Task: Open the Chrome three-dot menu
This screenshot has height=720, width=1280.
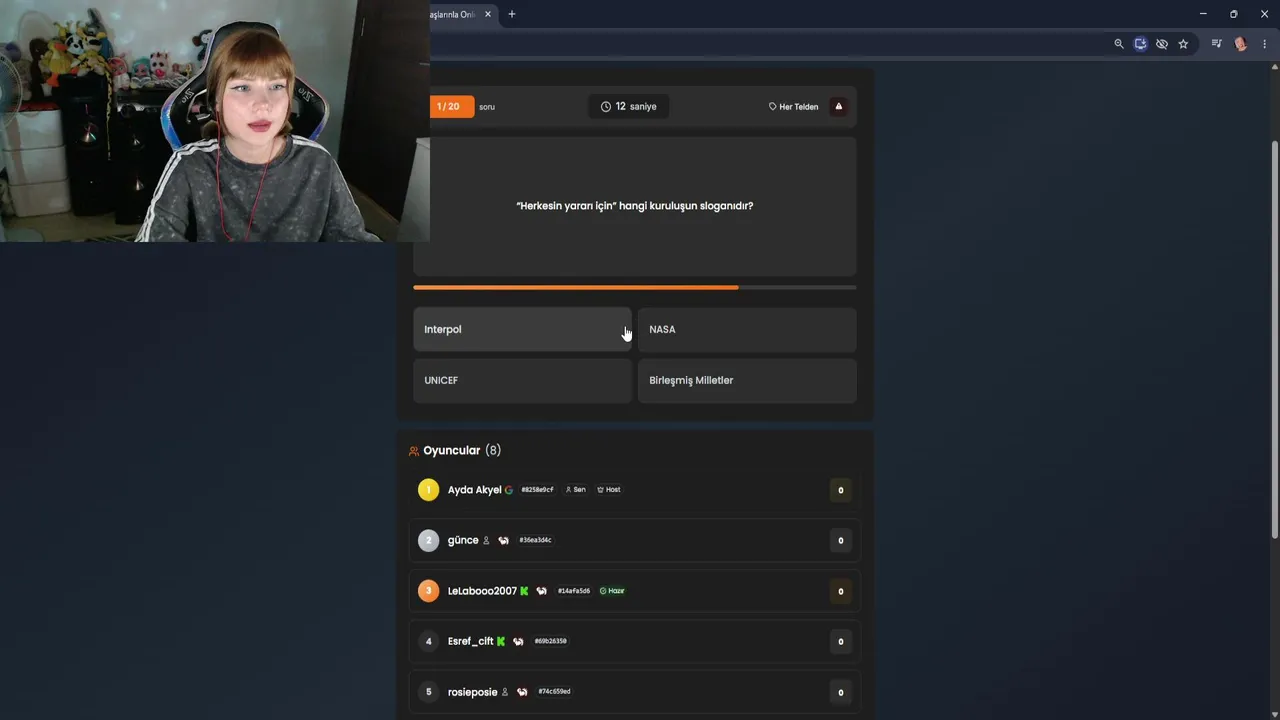Action: [1265, 44]
